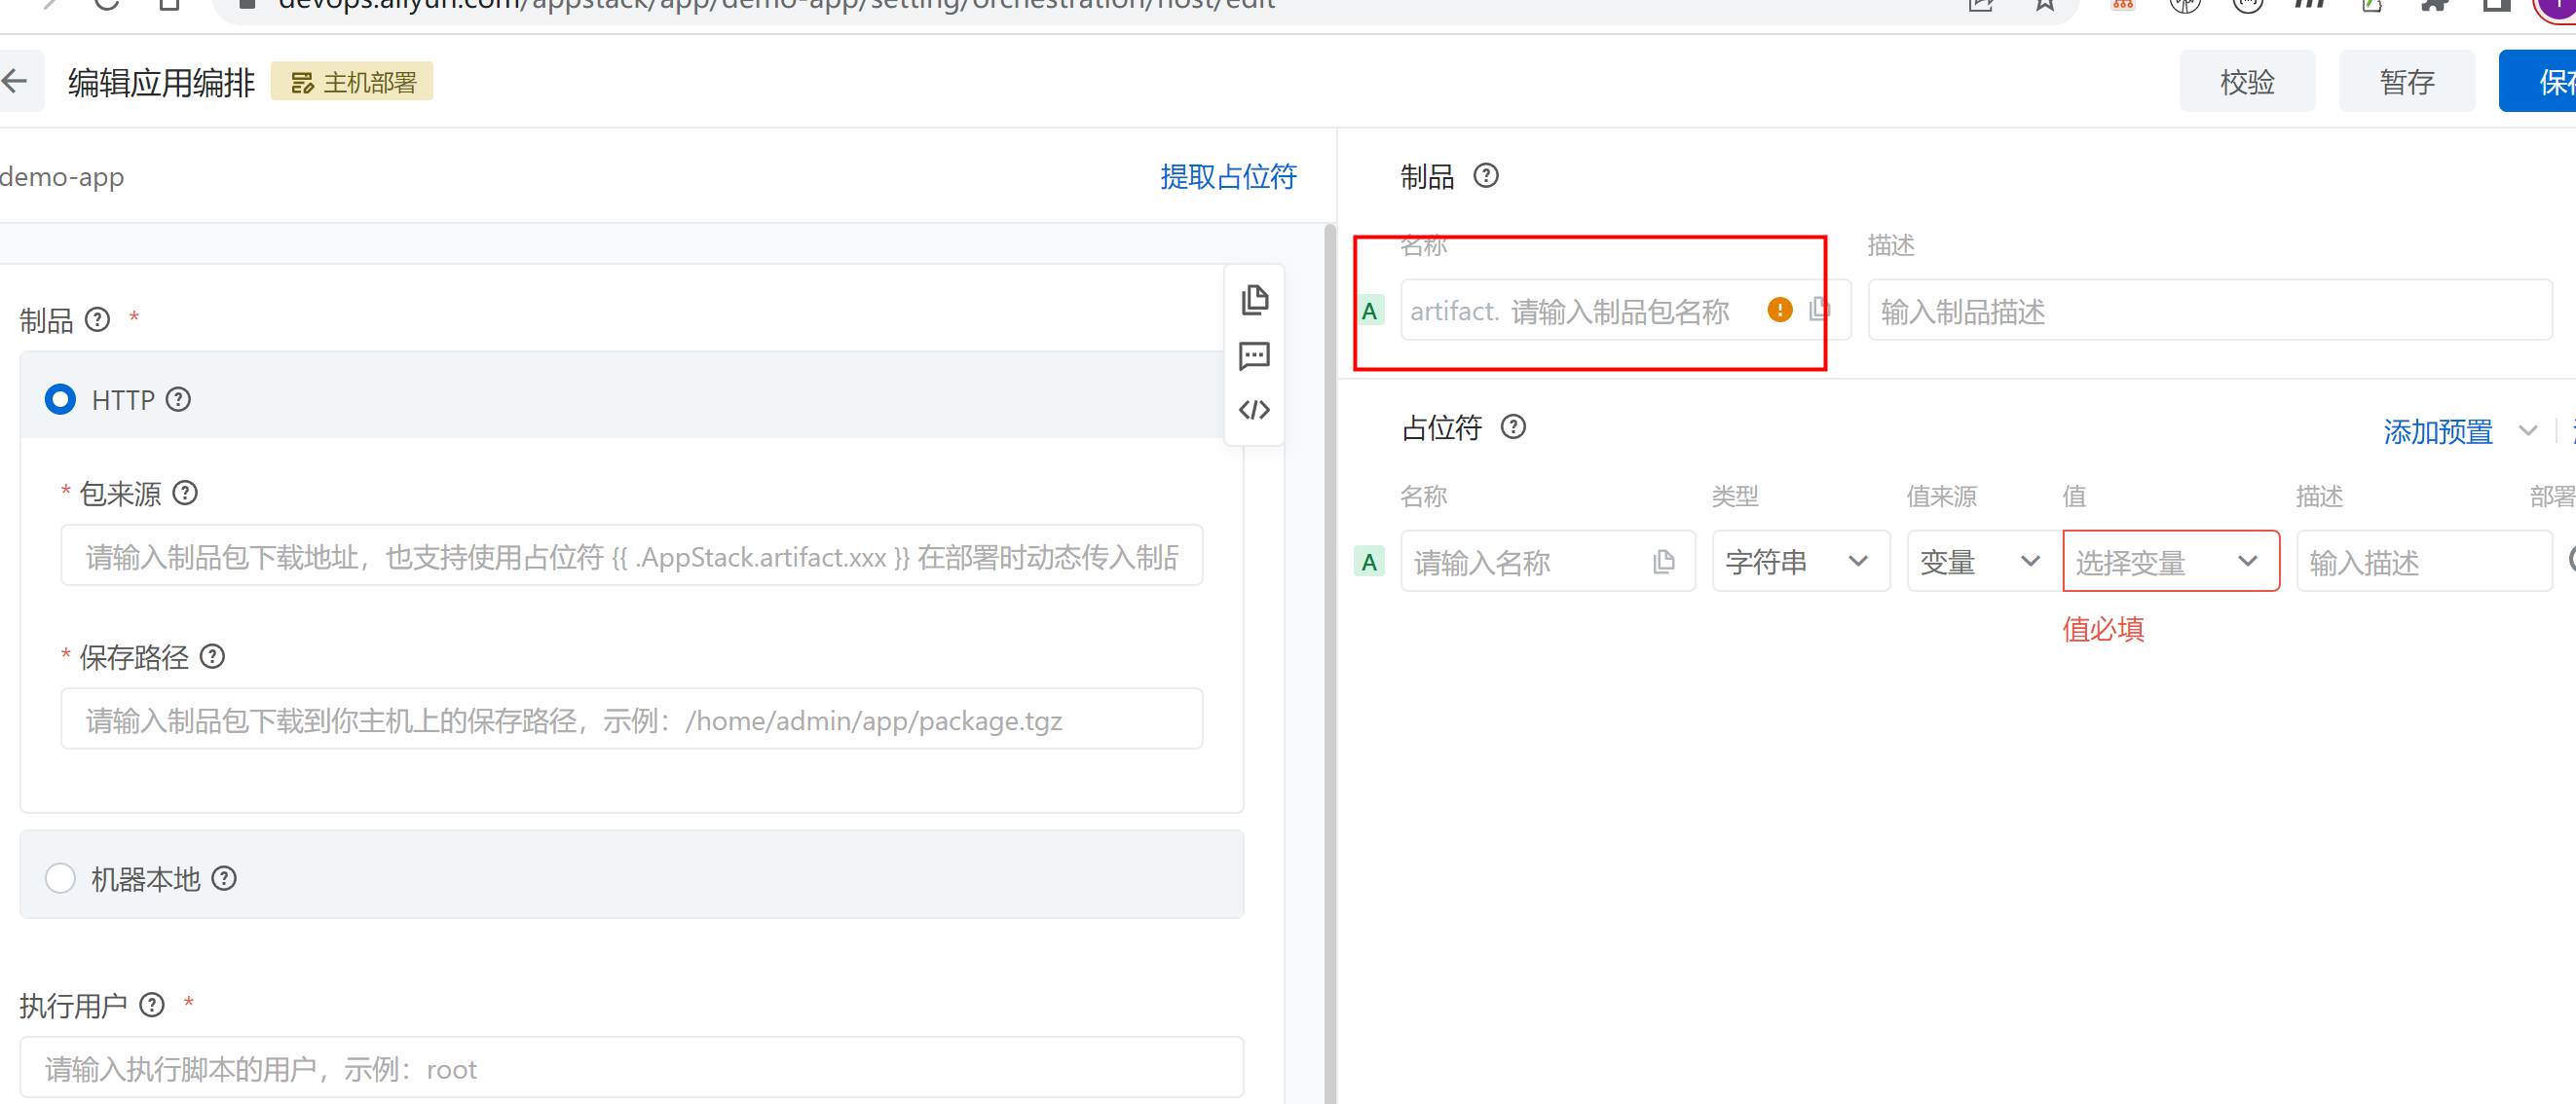The height and width of the screenshot is (1104, 2576).
Task: Click help icon next to 包来源
Action: 185,493
